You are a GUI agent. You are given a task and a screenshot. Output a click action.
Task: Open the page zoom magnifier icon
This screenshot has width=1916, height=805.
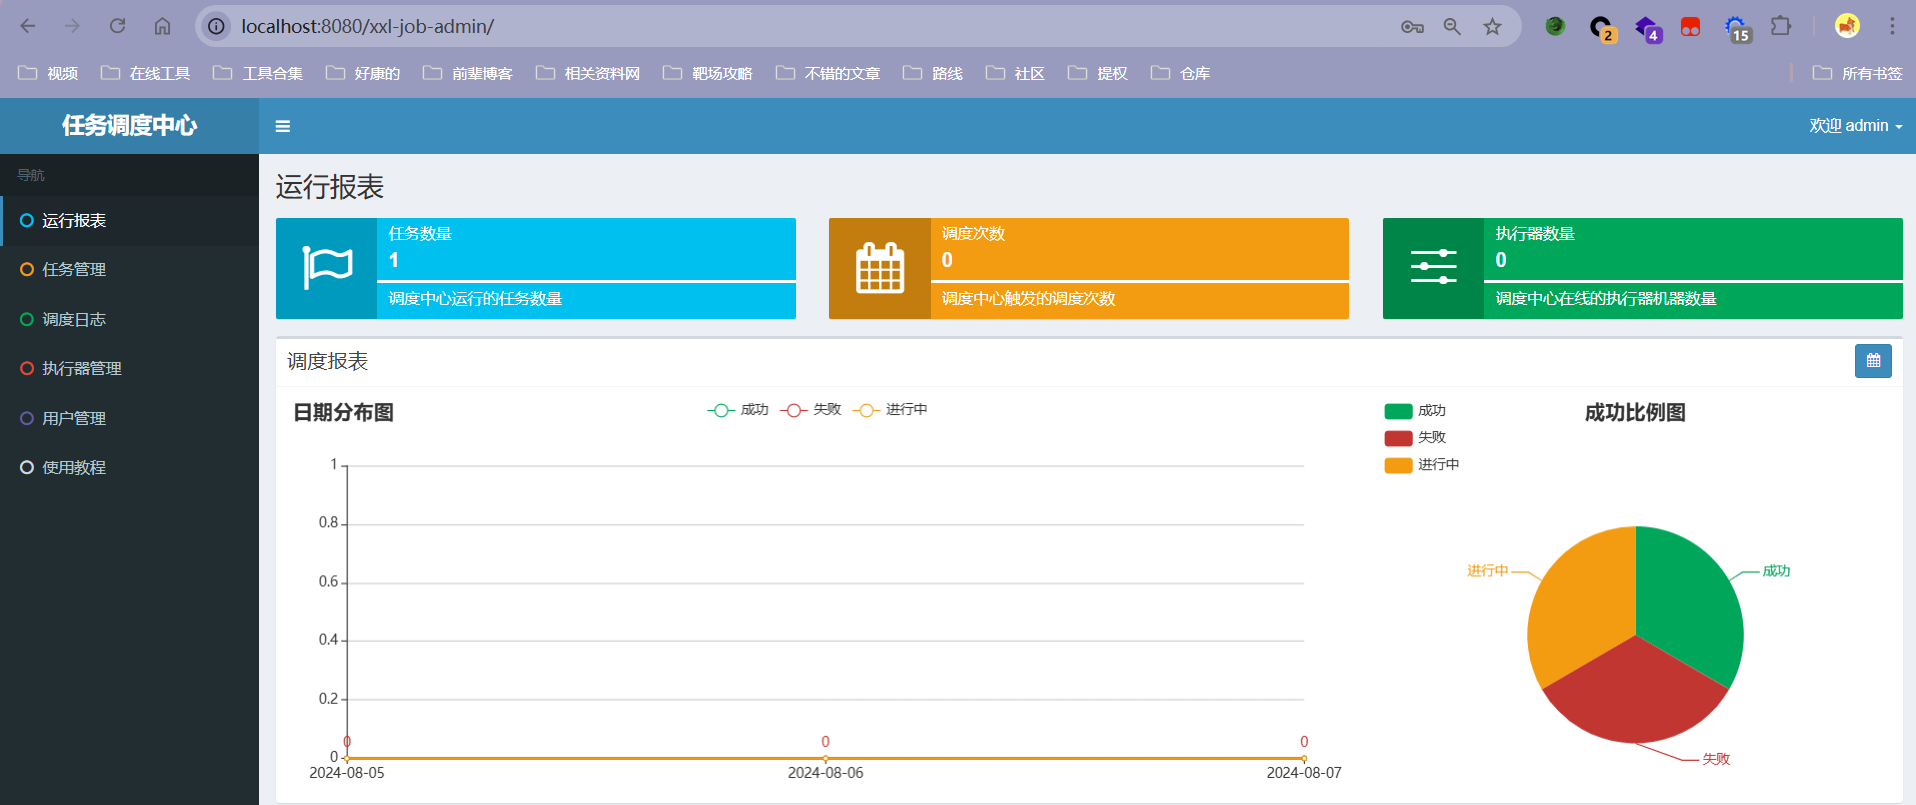(x=1452, y=27)
